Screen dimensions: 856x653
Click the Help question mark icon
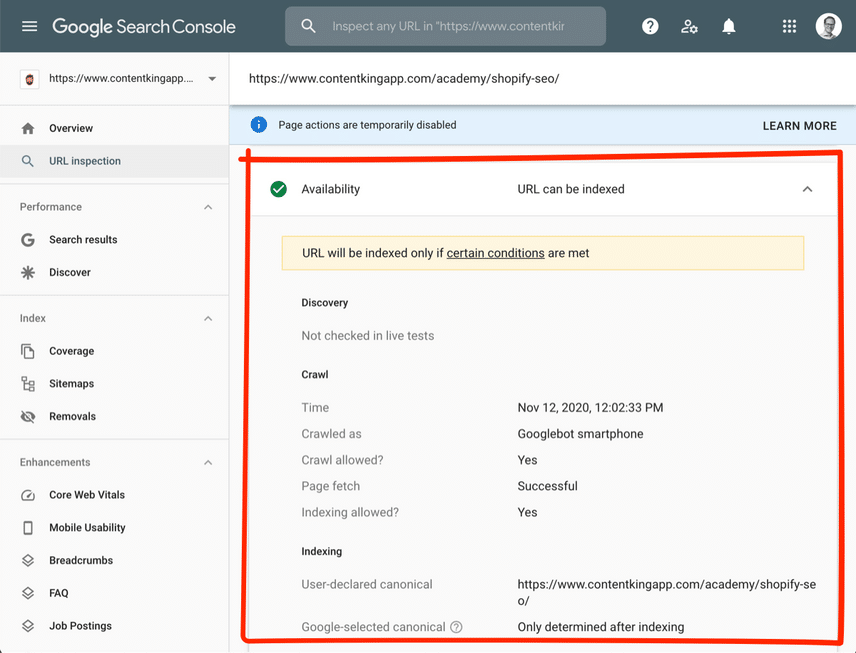click(650, 26)
